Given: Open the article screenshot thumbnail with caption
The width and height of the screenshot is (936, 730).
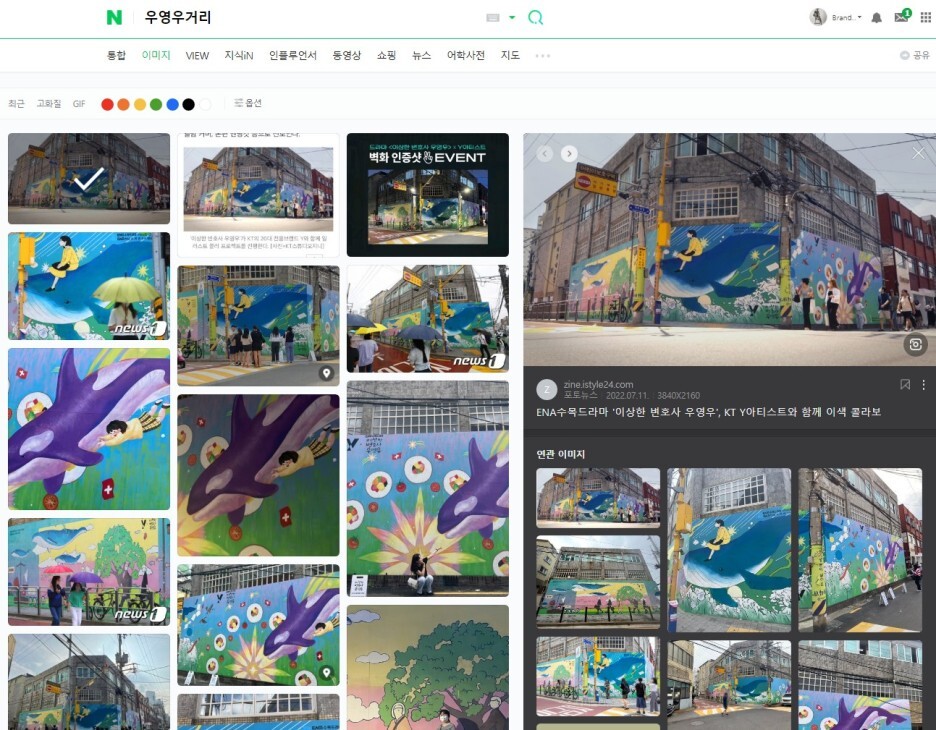Looking at the screenshot, I should click(x=258, y=195).
